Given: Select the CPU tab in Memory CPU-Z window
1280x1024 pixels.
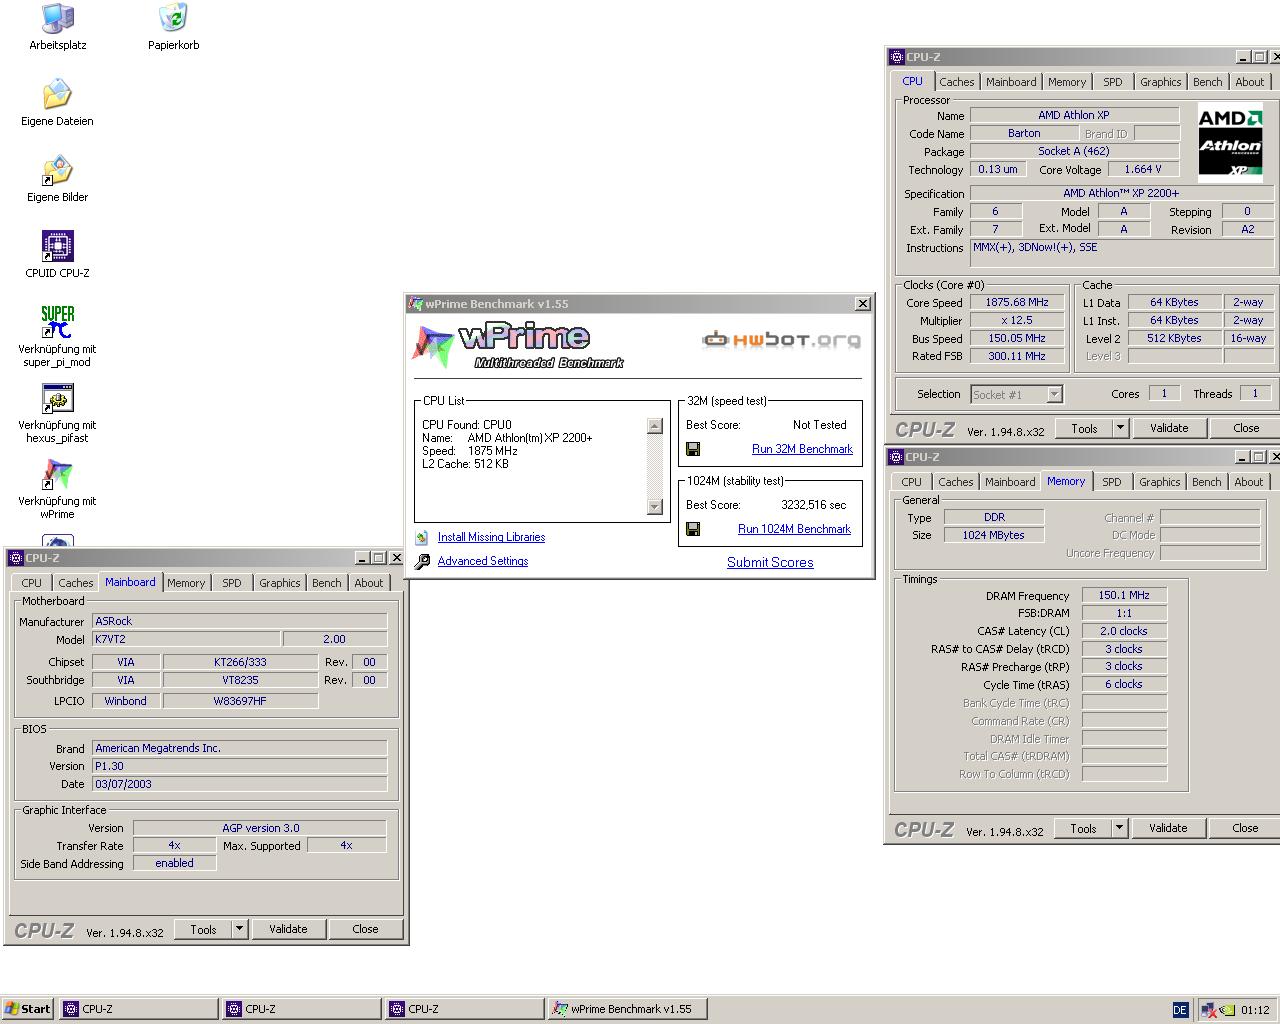Looking at the screenshot, I should tap(911, 482).
